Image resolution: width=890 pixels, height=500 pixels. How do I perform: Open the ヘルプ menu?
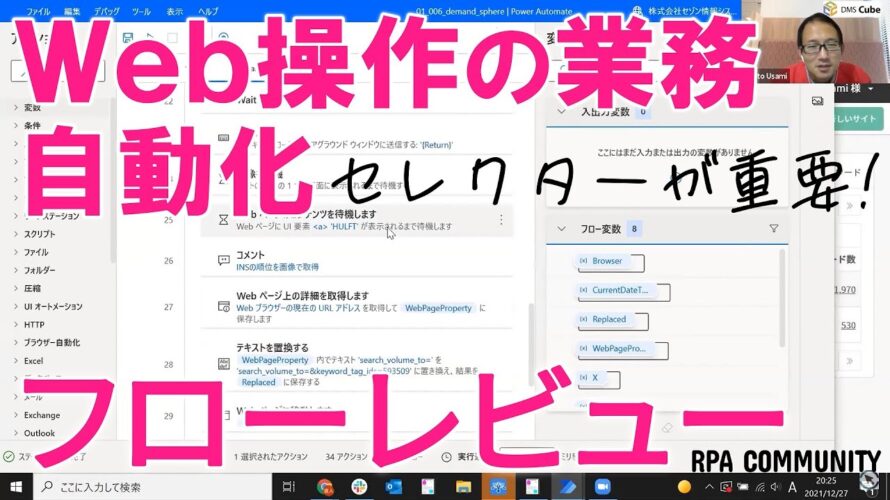click(x=208, y=11)
